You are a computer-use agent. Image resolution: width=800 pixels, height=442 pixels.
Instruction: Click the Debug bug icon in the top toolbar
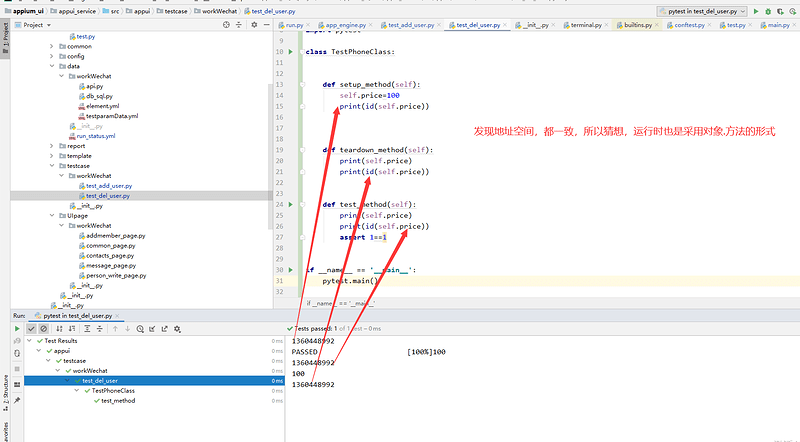(x=768, y=11)
